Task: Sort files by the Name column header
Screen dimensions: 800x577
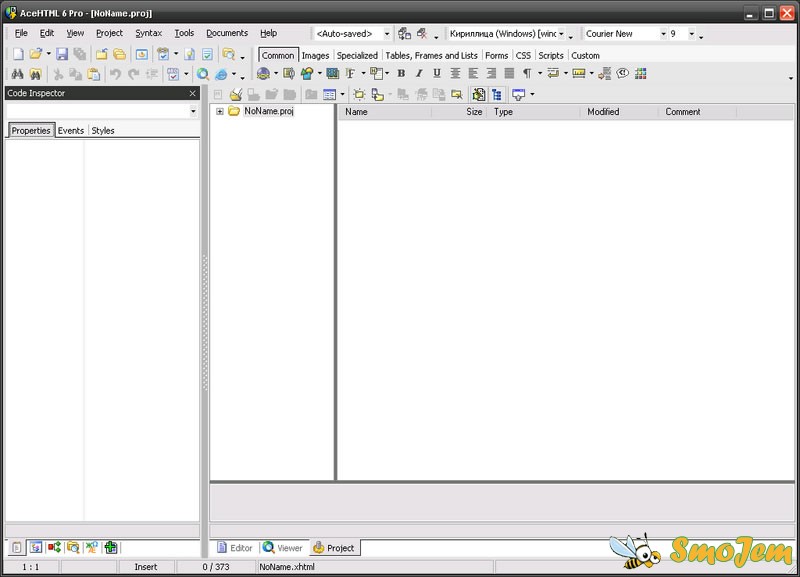Action: (385, 112)
